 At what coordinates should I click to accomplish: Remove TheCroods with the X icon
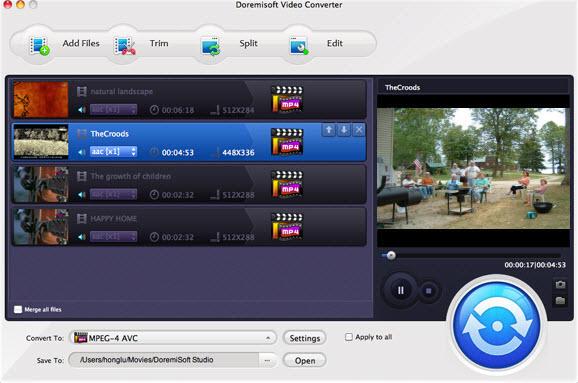tap(359, 130)
